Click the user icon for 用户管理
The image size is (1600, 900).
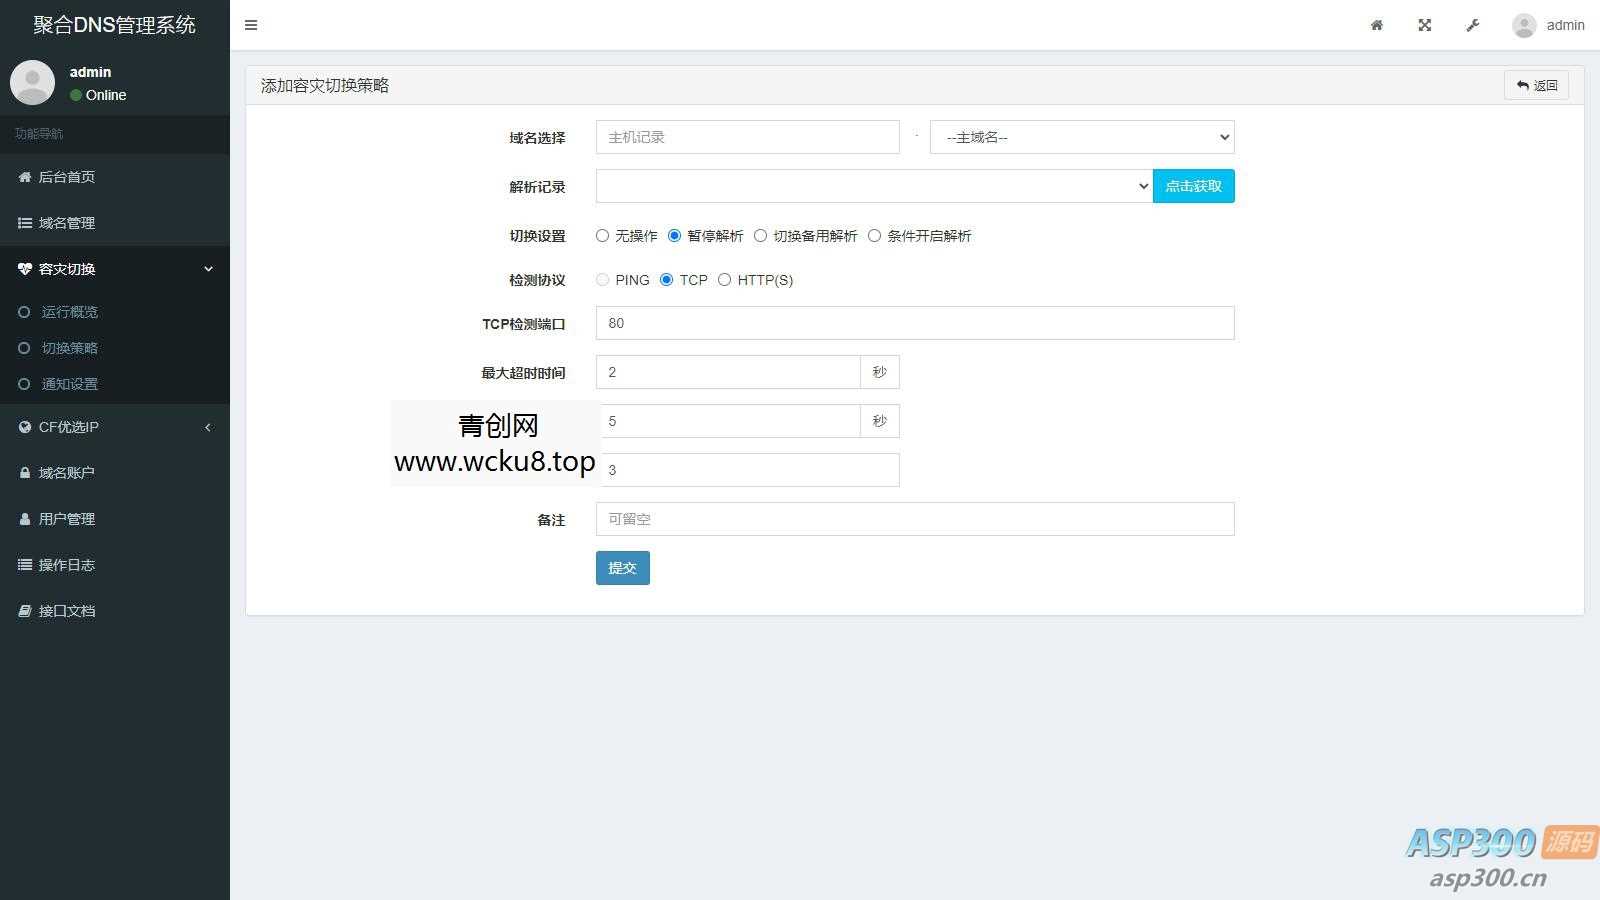(x=25, y=518)
